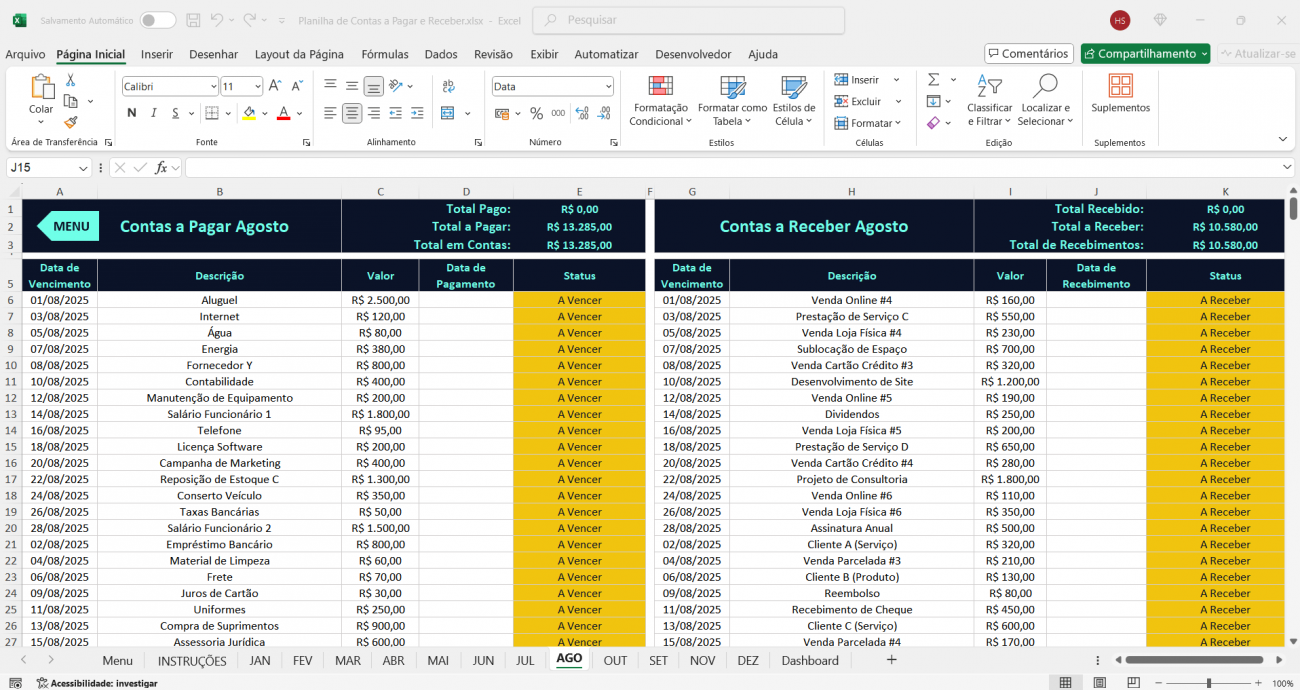Viewport: 1300px width, 690px height.
Task: Click the AutoSum sigma icon
Action: pyautogui.click(x=933, y=79)
